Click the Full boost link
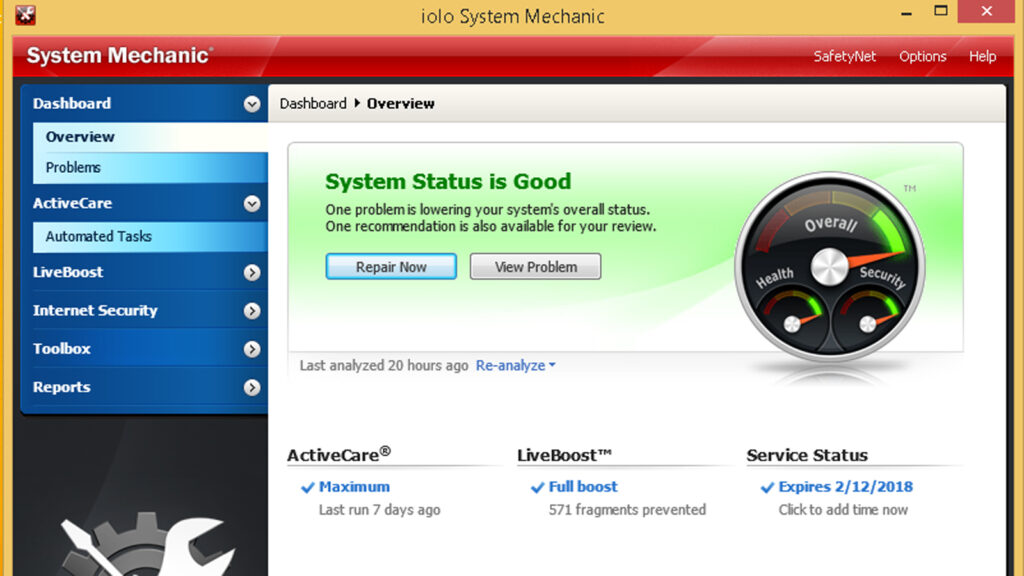 [x=583, y=487]
